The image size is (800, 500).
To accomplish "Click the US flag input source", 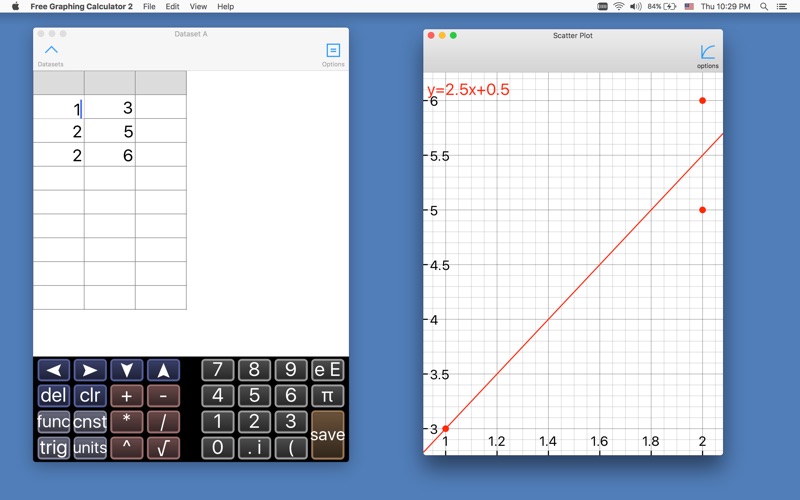I will click(689, 7).
